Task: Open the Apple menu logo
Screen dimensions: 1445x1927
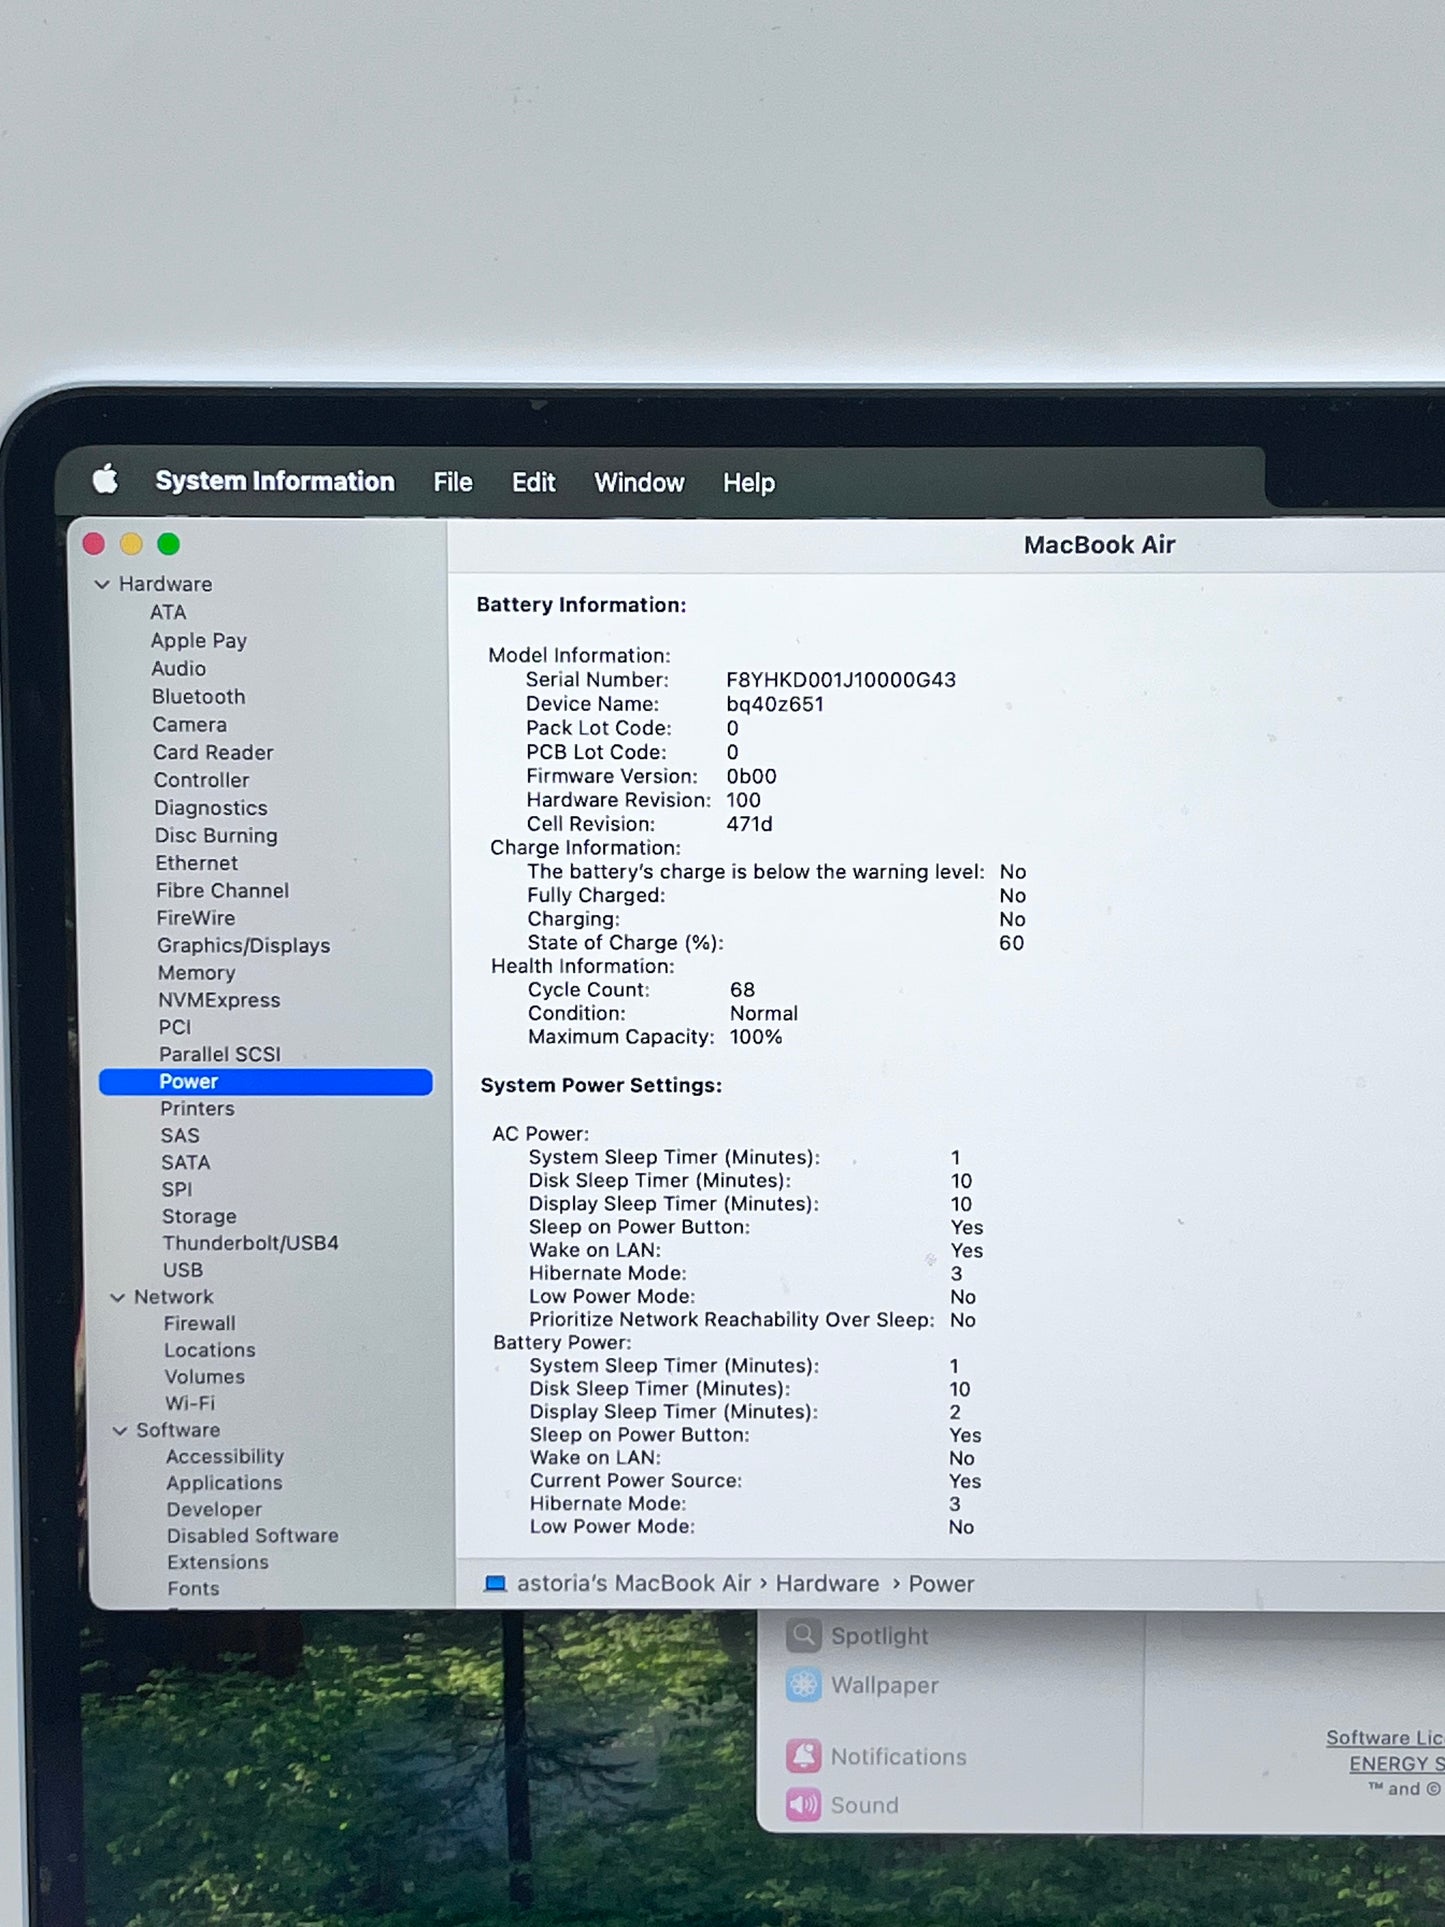Action: click(x=105, y=480)
